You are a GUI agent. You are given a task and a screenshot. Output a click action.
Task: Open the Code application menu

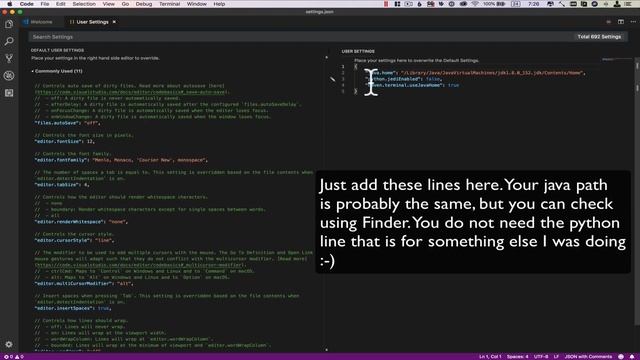(27, 4)
